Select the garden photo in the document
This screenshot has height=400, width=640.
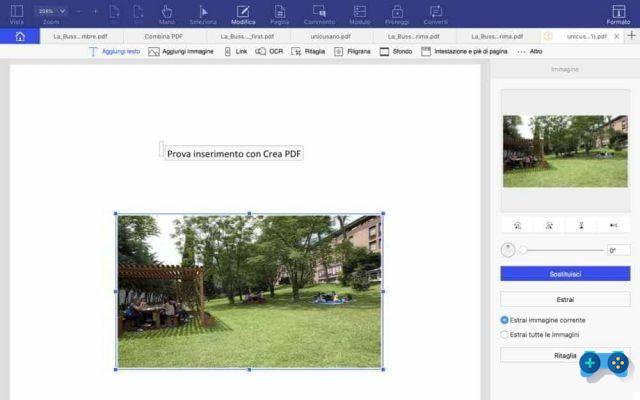249,291
